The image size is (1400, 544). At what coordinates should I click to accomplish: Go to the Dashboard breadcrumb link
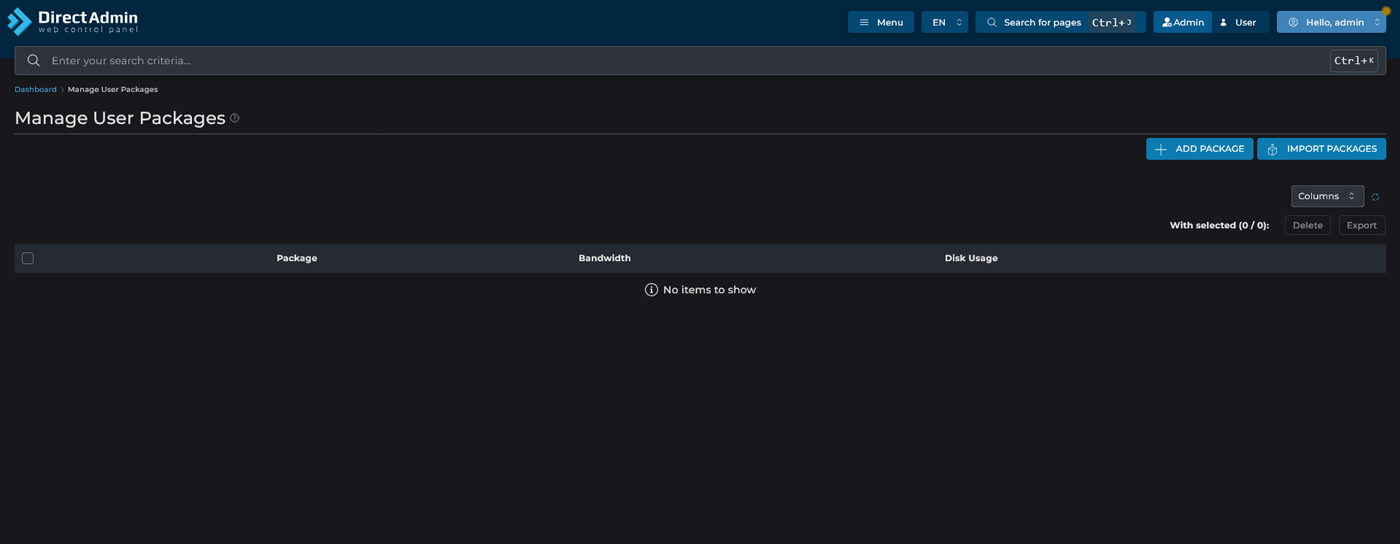(x=35, y=90)
